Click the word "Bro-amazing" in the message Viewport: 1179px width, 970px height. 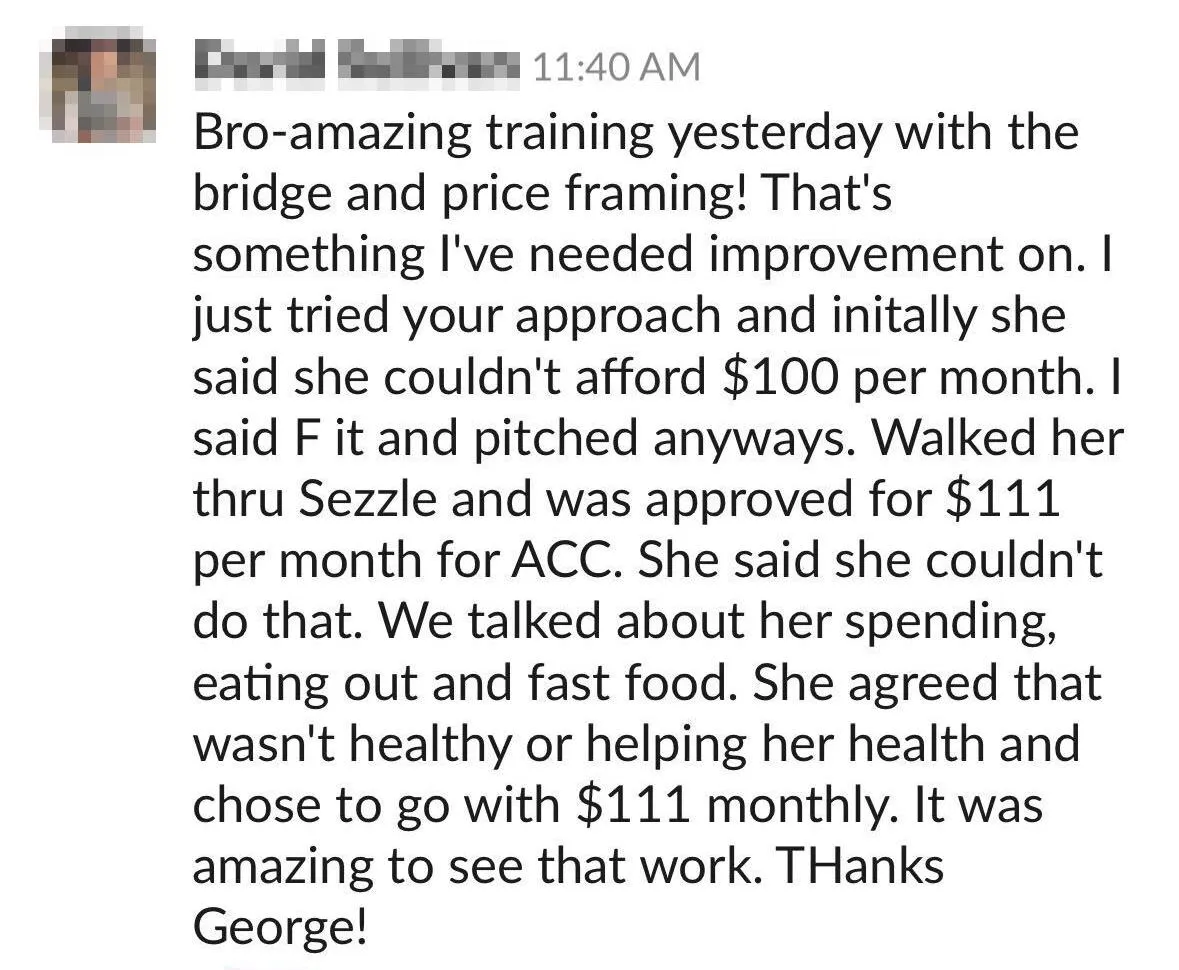click(x=332, y=135)
